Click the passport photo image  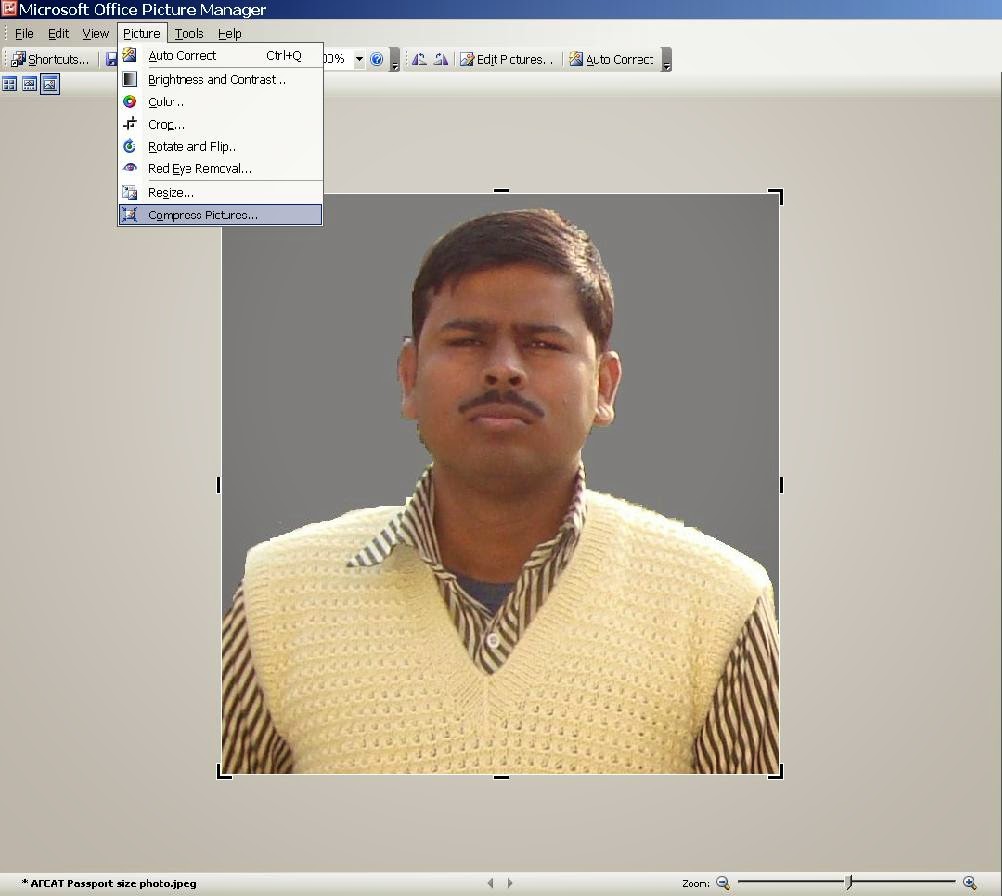point(500,484)
